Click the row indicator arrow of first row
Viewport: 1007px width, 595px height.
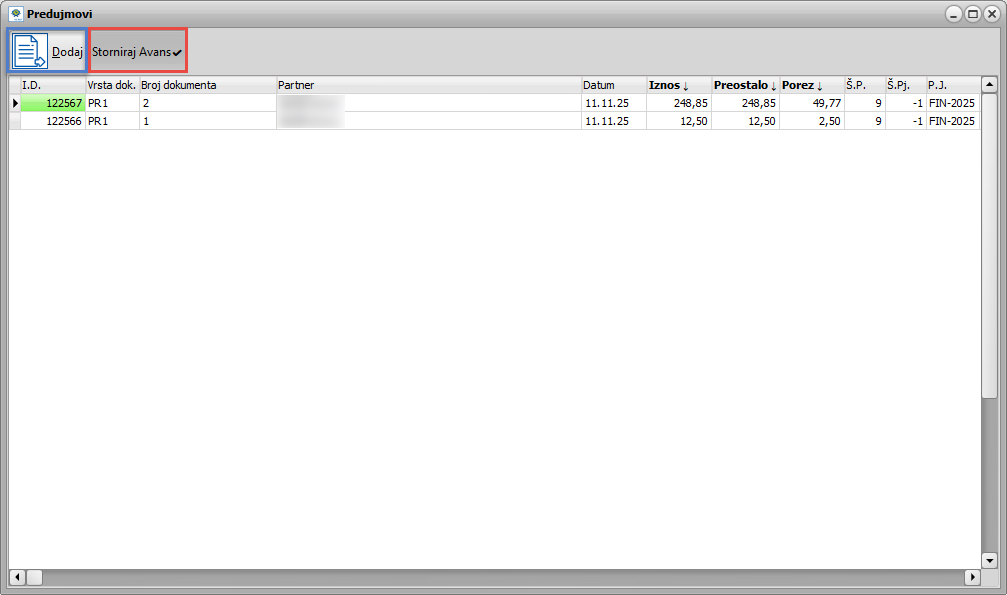pos(14,103)
